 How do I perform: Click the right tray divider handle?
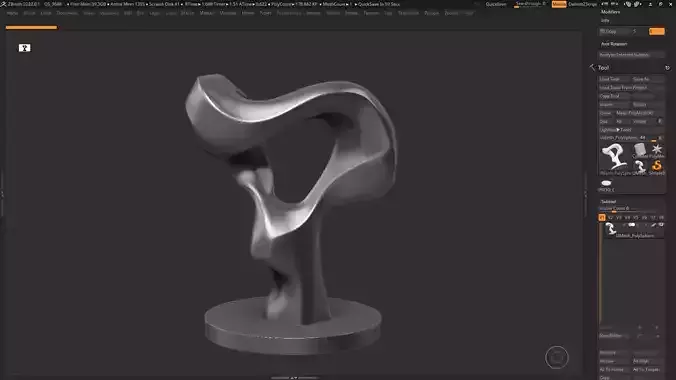(585, 194)
